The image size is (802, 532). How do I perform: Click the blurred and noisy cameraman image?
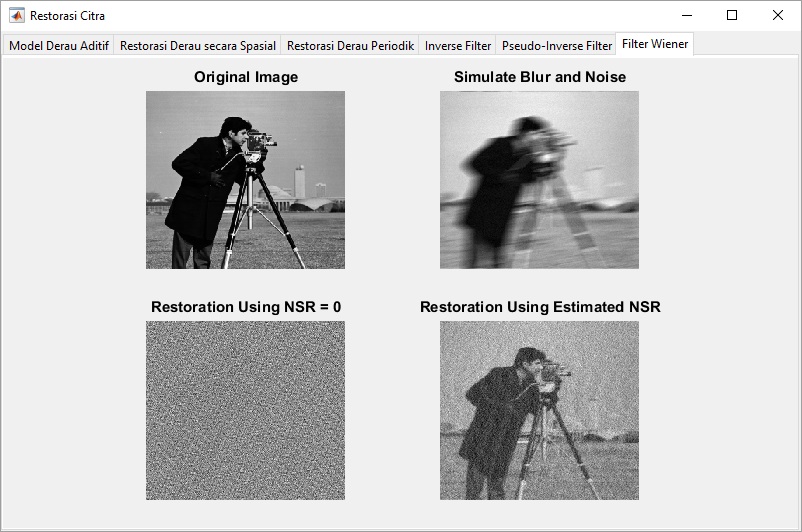[539, 180]
